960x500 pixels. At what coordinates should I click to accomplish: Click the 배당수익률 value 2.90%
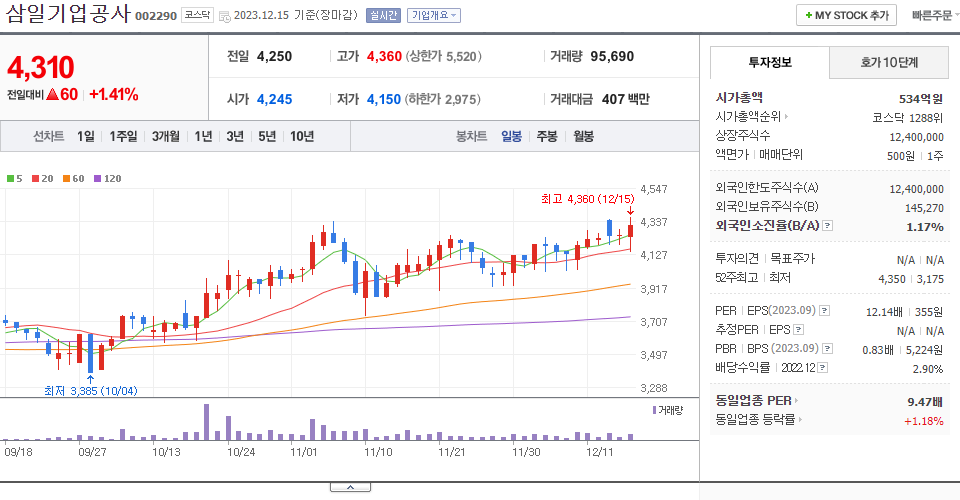coord(928,369)
